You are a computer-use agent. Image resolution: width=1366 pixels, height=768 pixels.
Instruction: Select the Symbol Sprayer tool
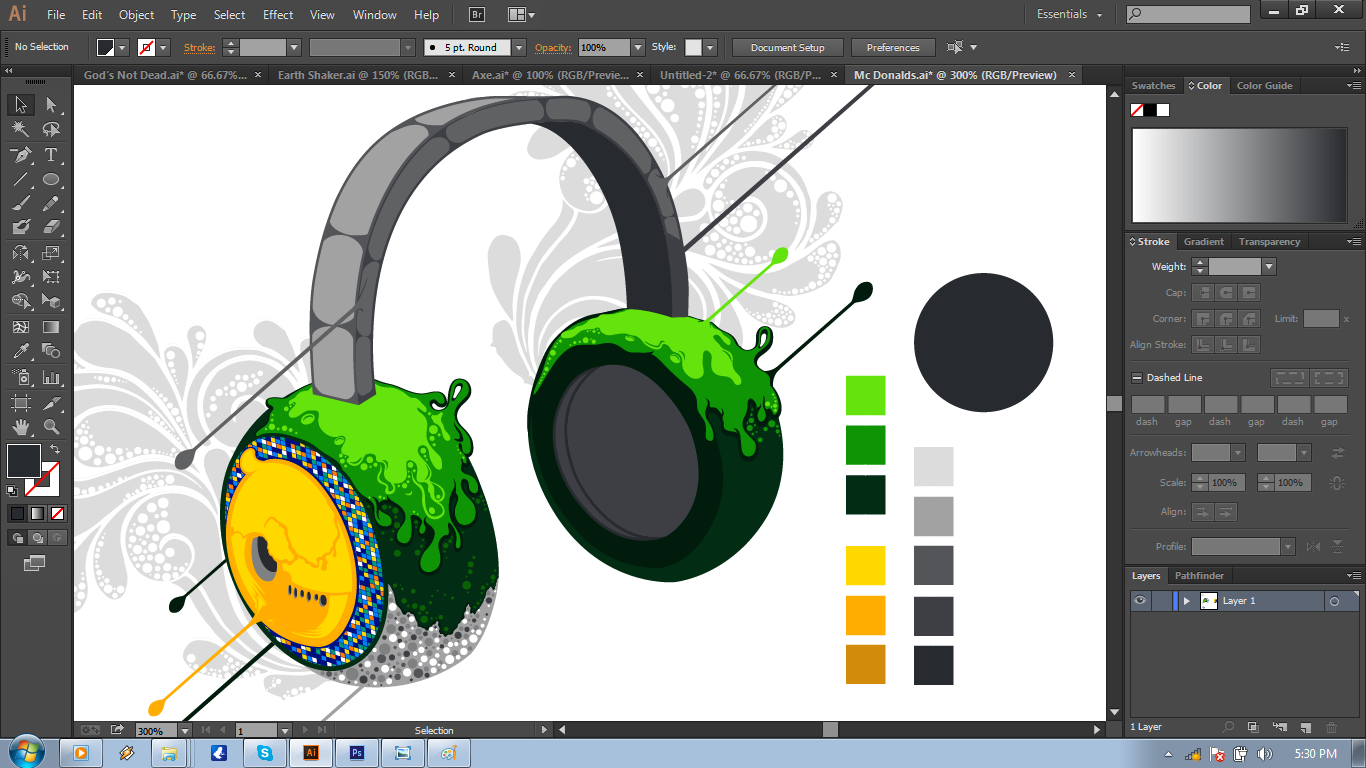(21, 378)
